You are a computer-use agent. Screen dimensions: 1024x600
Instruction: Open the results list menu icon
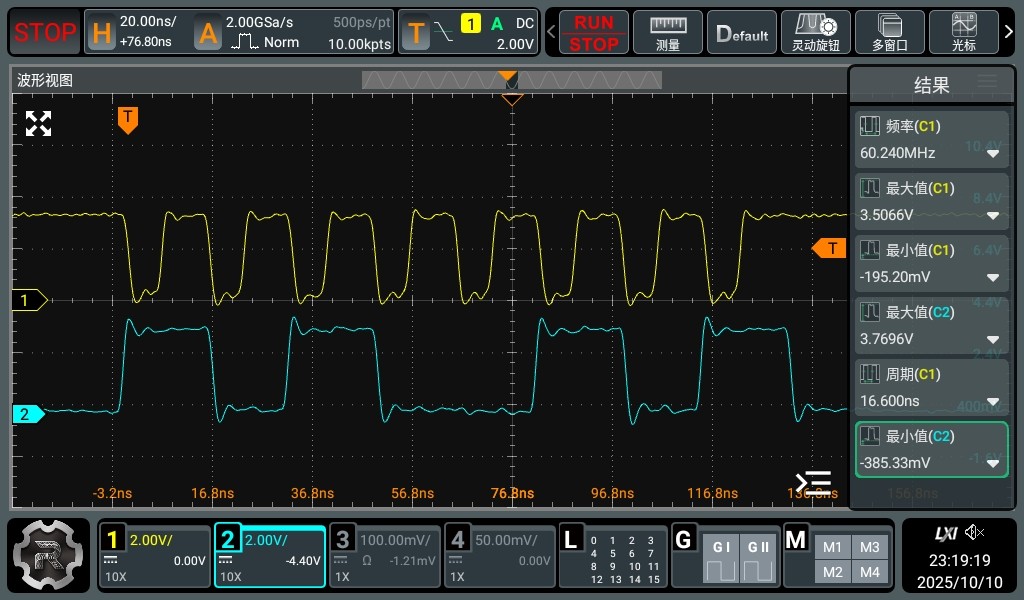pos(987,84)
